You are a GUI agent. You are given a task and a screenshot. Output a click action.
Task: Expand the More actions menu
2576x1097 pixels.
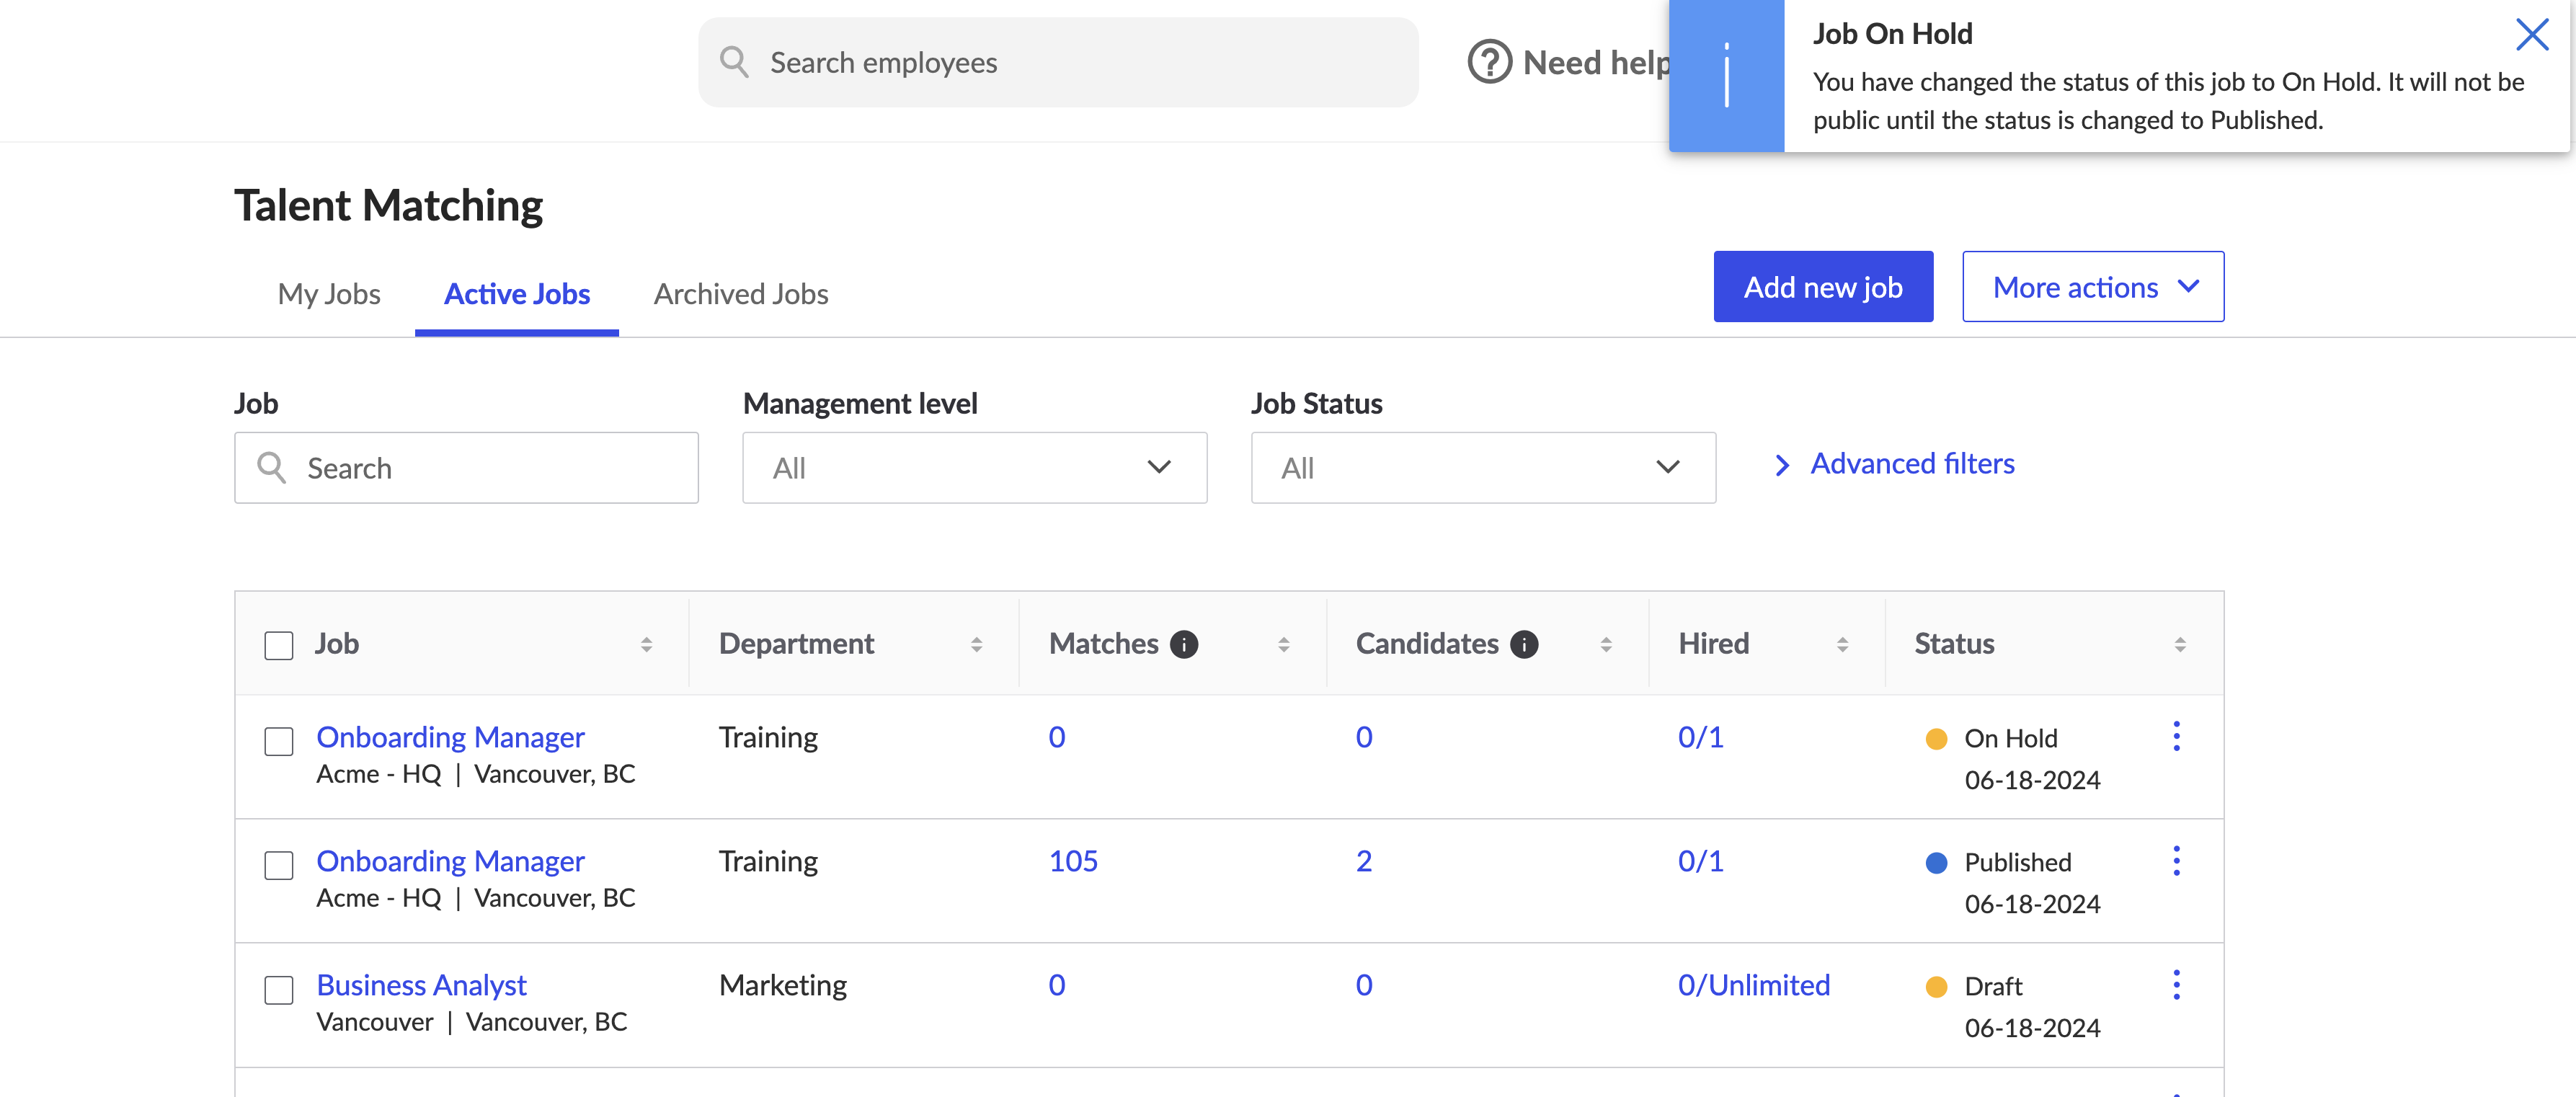coord(2093,287)
